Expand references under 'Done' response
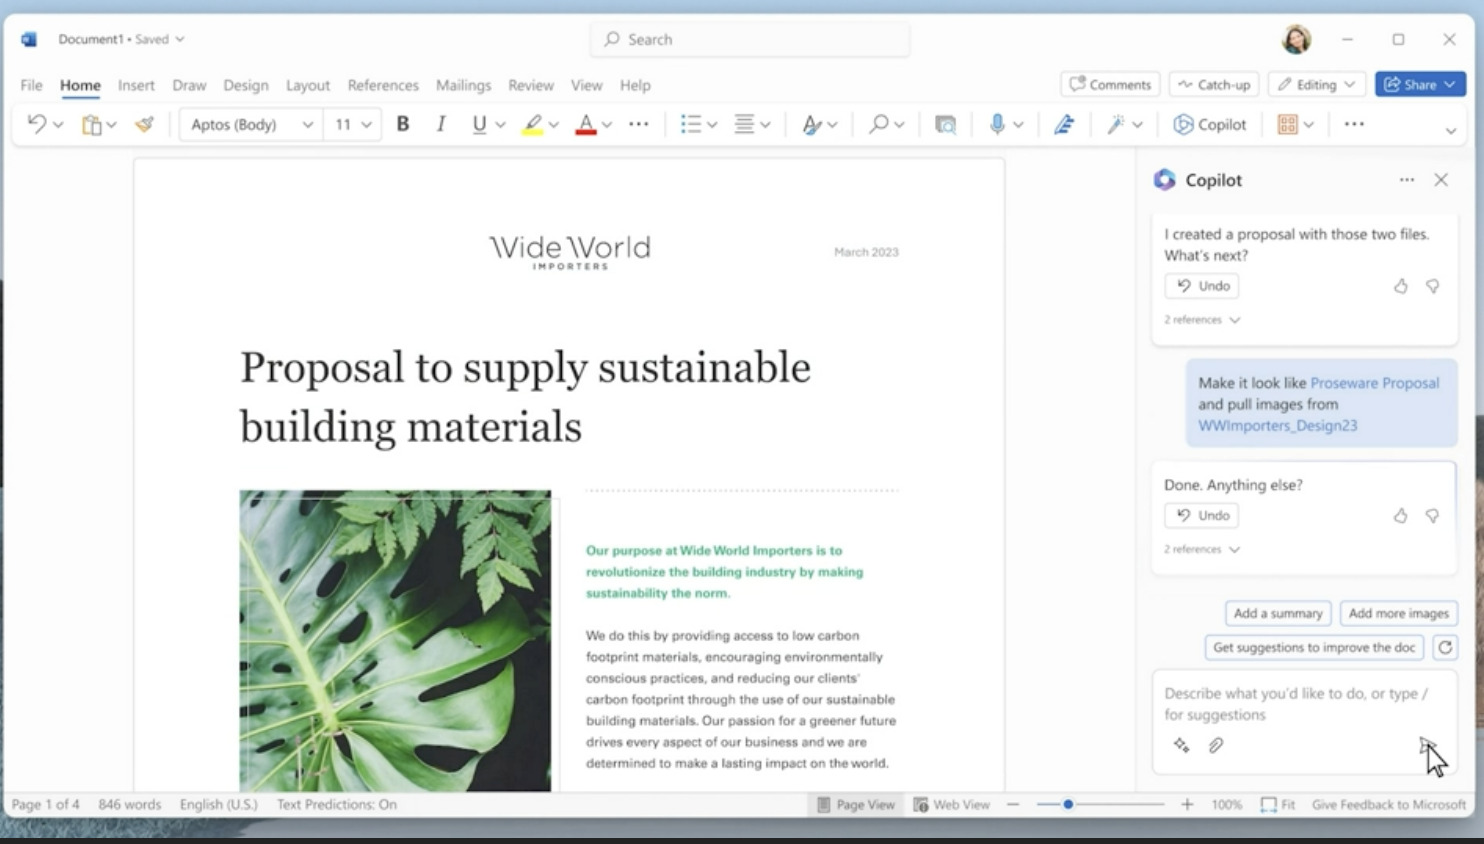Screen dimensions: 1484x844 click(1202, 549)
